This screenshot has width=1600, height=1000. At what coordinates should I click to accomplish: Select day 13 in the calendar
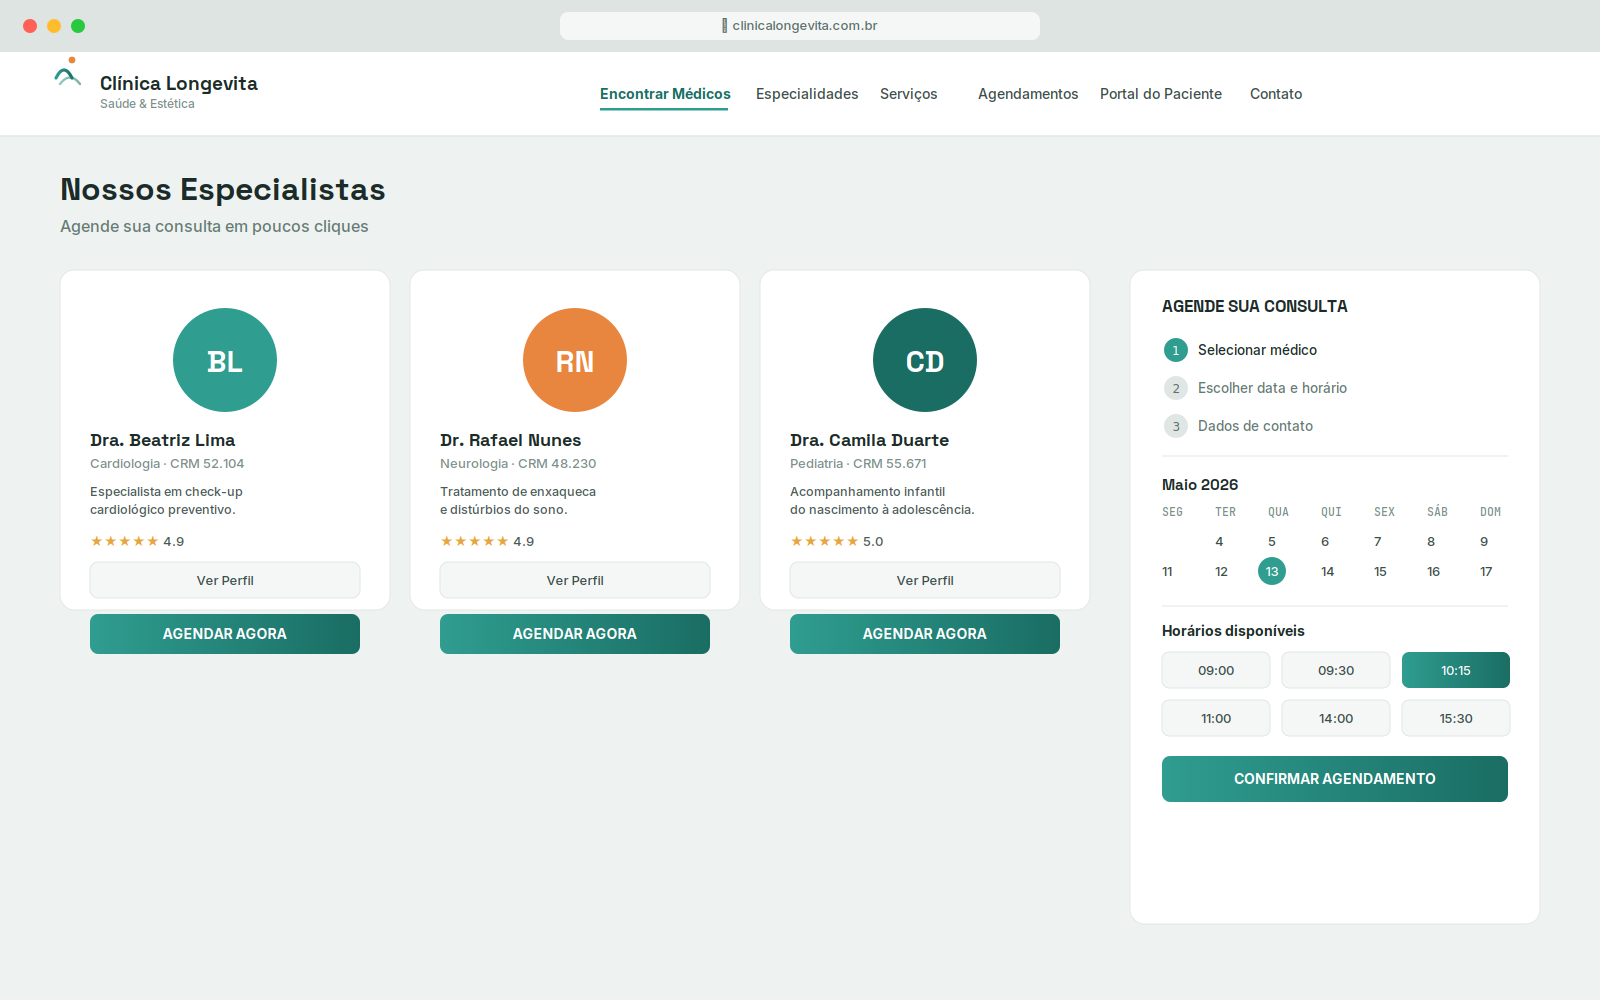(x=1272, y=571)
